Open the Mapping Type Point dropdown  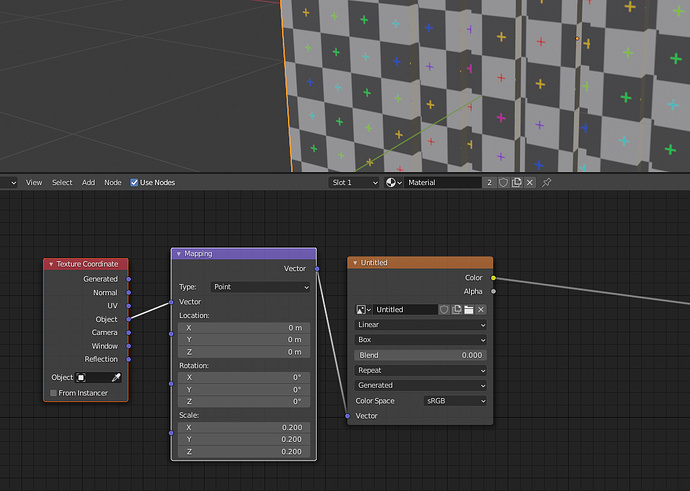click(261, 287)
